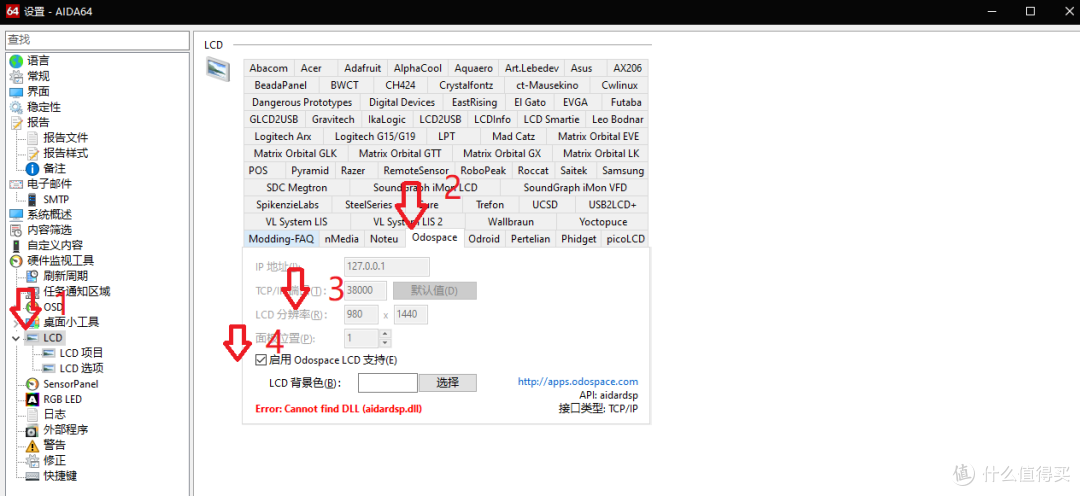Select the Abacom tab
The width and height of the screenshot is (1080, 496).
coord(269,68)
